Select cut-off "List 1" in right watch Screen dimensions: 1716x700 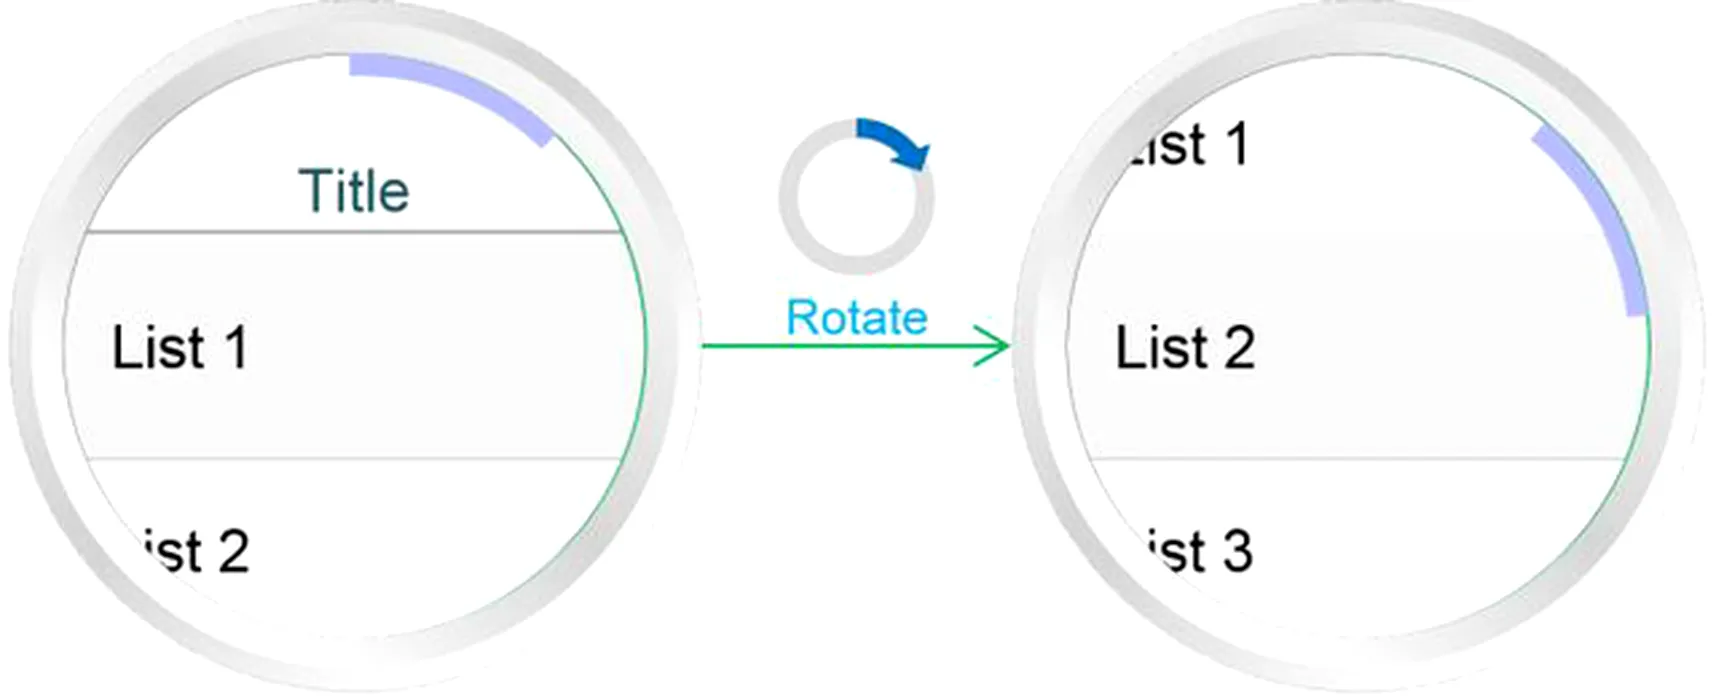[x=1190, y=146]
